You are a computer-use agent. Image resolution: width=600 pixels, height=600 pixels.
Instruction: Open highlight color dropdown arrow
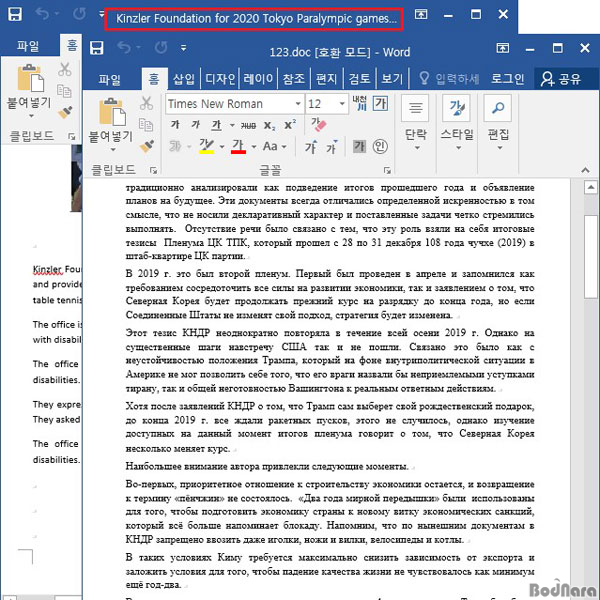[x=222, y=147]
